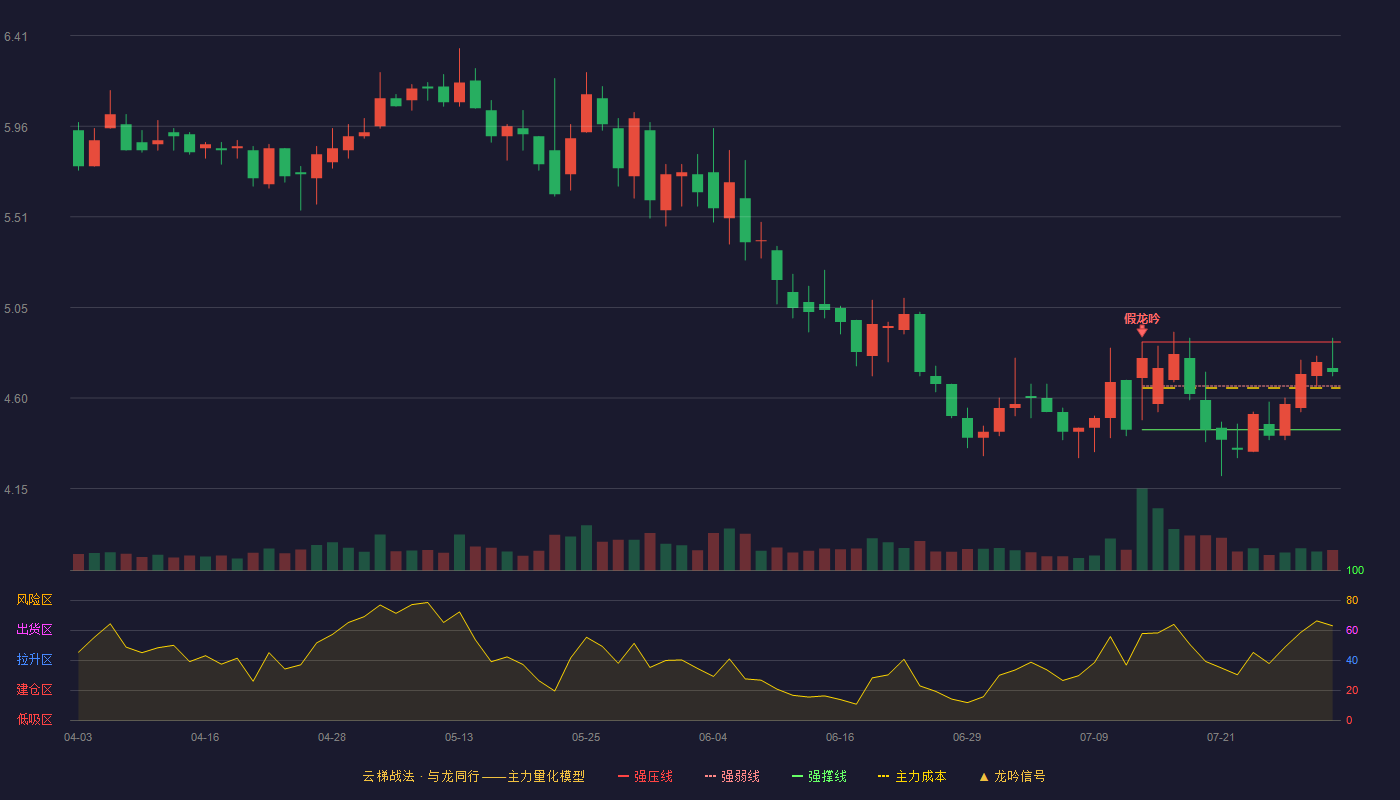1400x800 pixels.
Task: Click the 低吸区 zone label
Action: click(x=34, y=719)
